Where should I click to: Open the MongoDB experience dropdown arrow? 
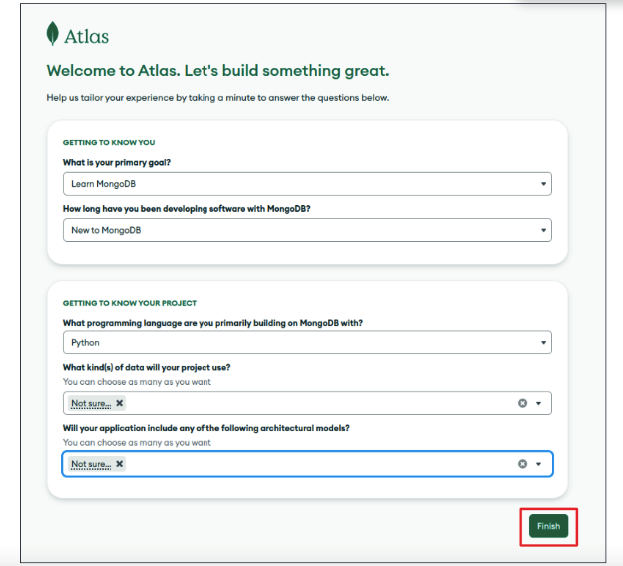click(x=543, y=230)
